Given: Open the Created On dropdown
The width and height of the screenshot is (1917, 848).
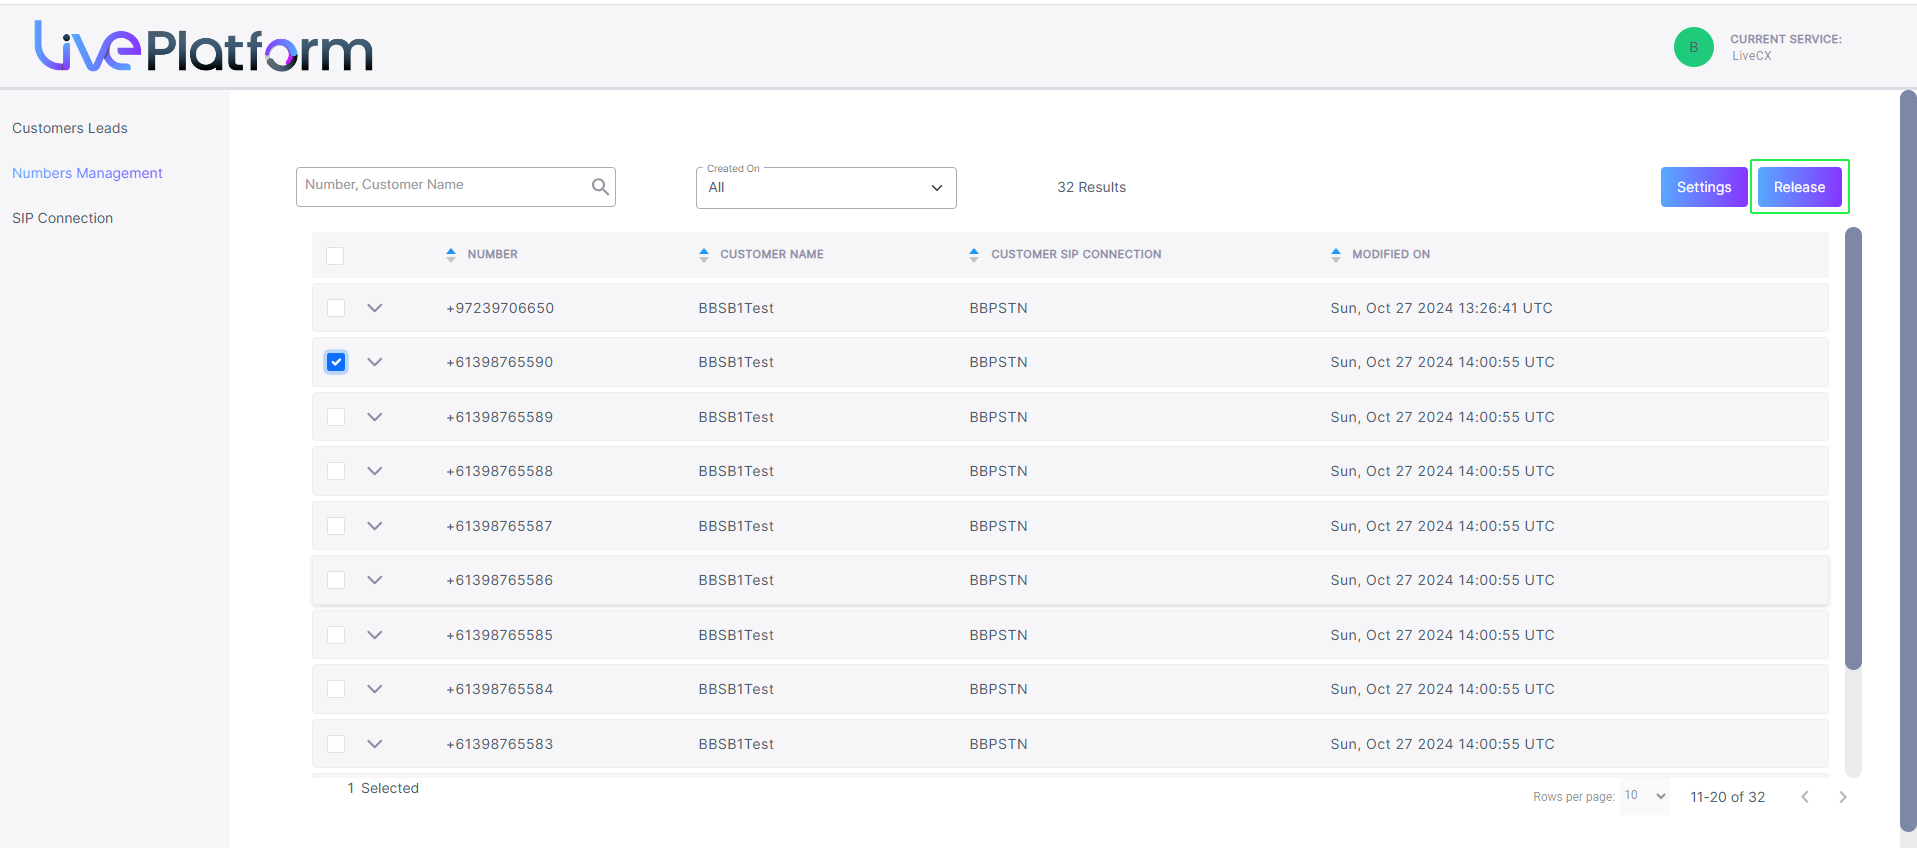Looking at the screenshot, I should click(x=826, y=188).
